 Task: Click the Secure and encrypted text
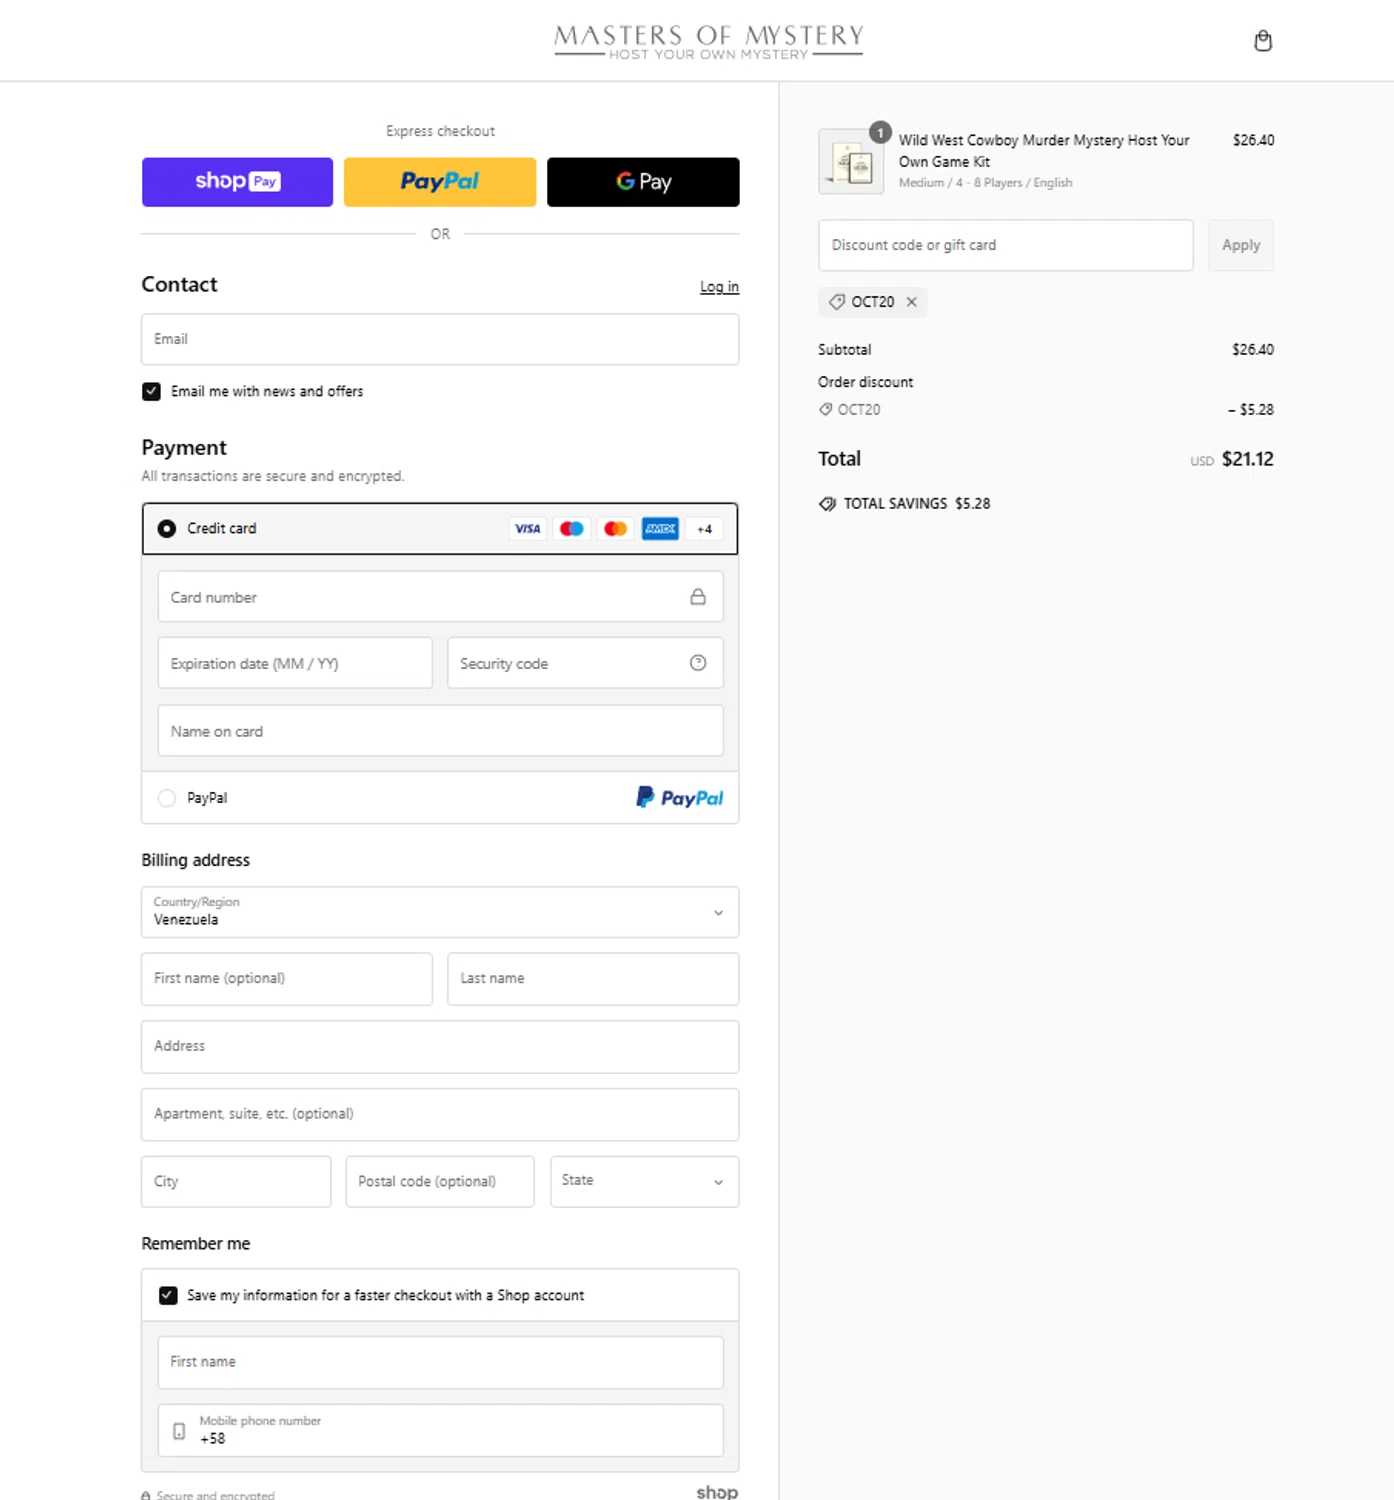(215, 1495)
